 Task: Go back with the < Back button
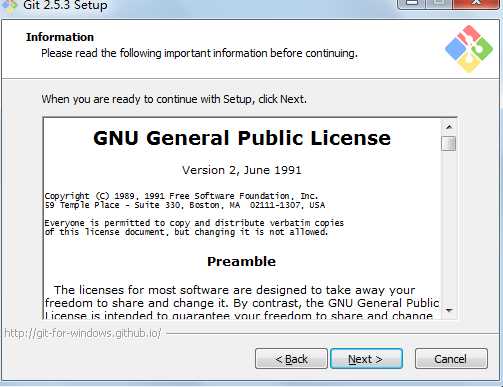coord(291,359)
